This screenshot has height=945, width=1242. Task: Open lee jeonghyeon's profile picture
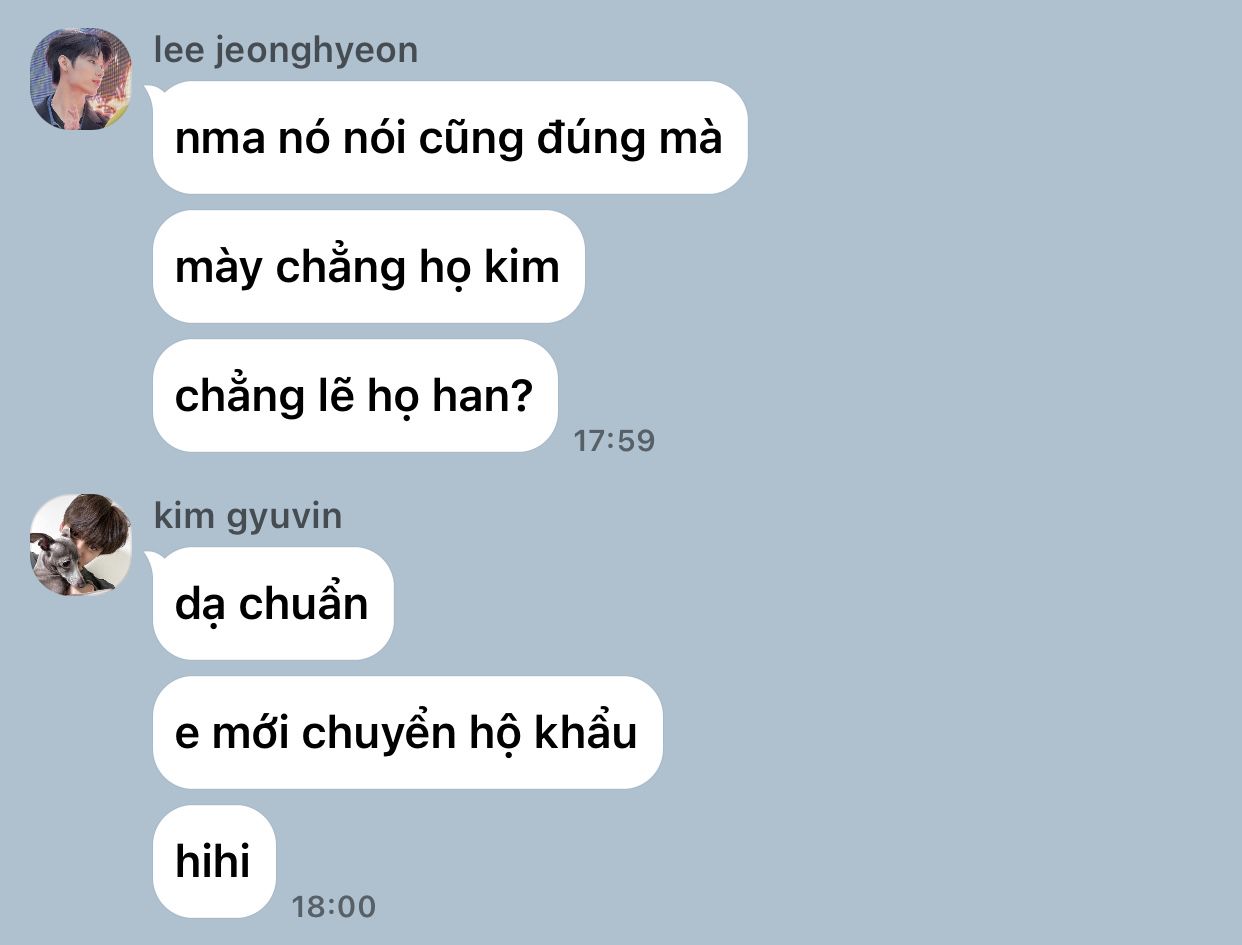tap(81, 79)
